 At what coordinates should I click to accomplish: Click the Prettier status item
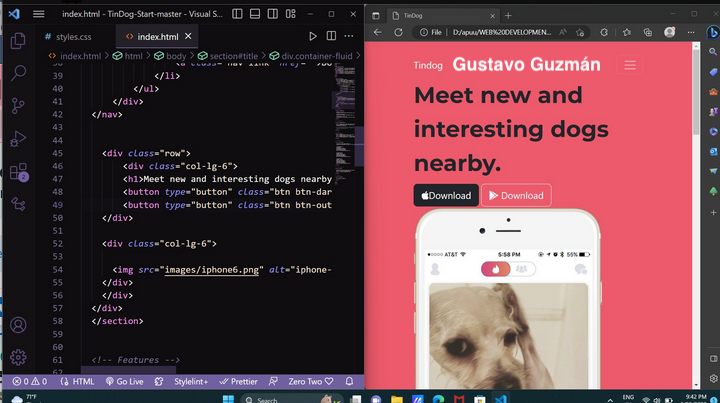(238, 381)
